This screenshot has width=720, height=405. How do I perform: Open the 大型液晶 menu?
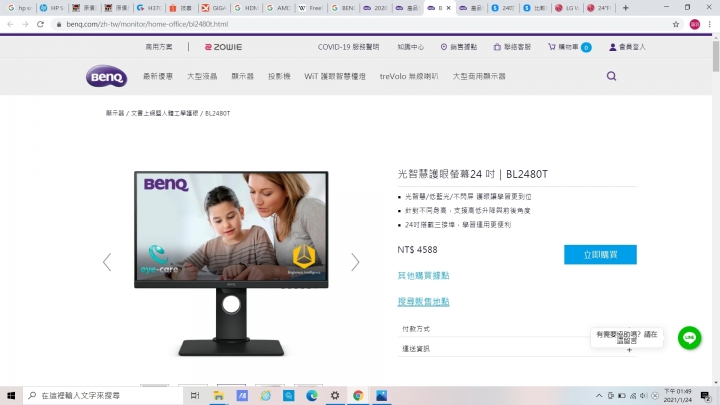[202, 76]
